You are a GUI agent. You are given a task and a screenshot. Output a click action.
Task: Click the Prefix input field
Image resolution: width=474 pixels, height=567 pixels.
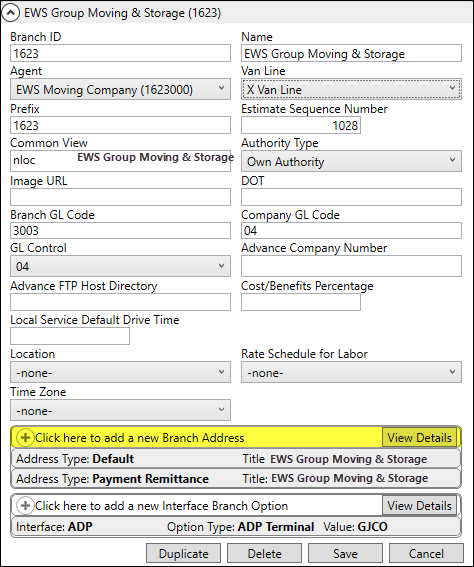(x=120, y=125)
